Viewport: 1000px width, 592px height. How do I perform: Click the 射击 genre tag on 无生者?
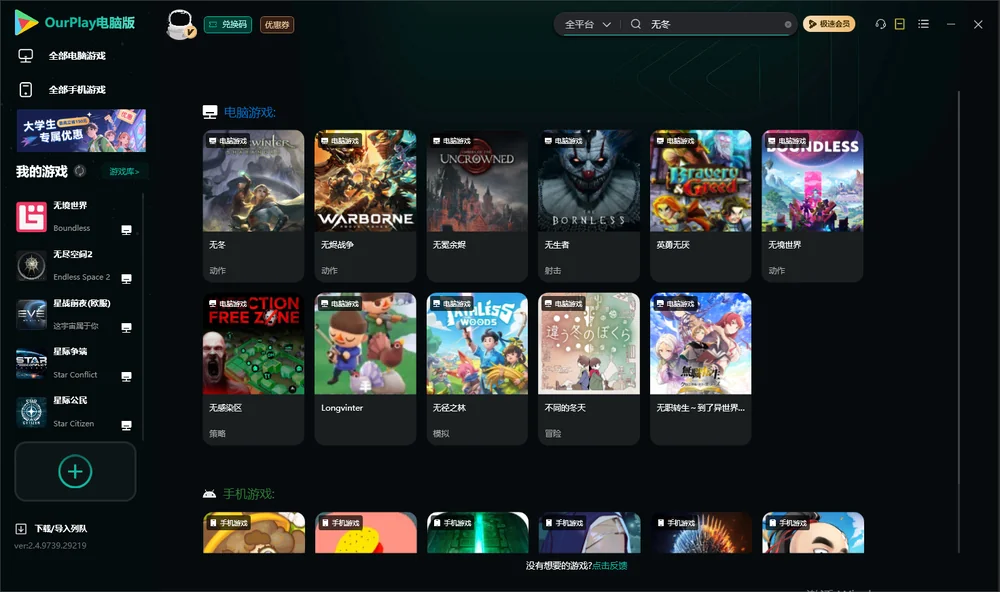tap(553, 270)
